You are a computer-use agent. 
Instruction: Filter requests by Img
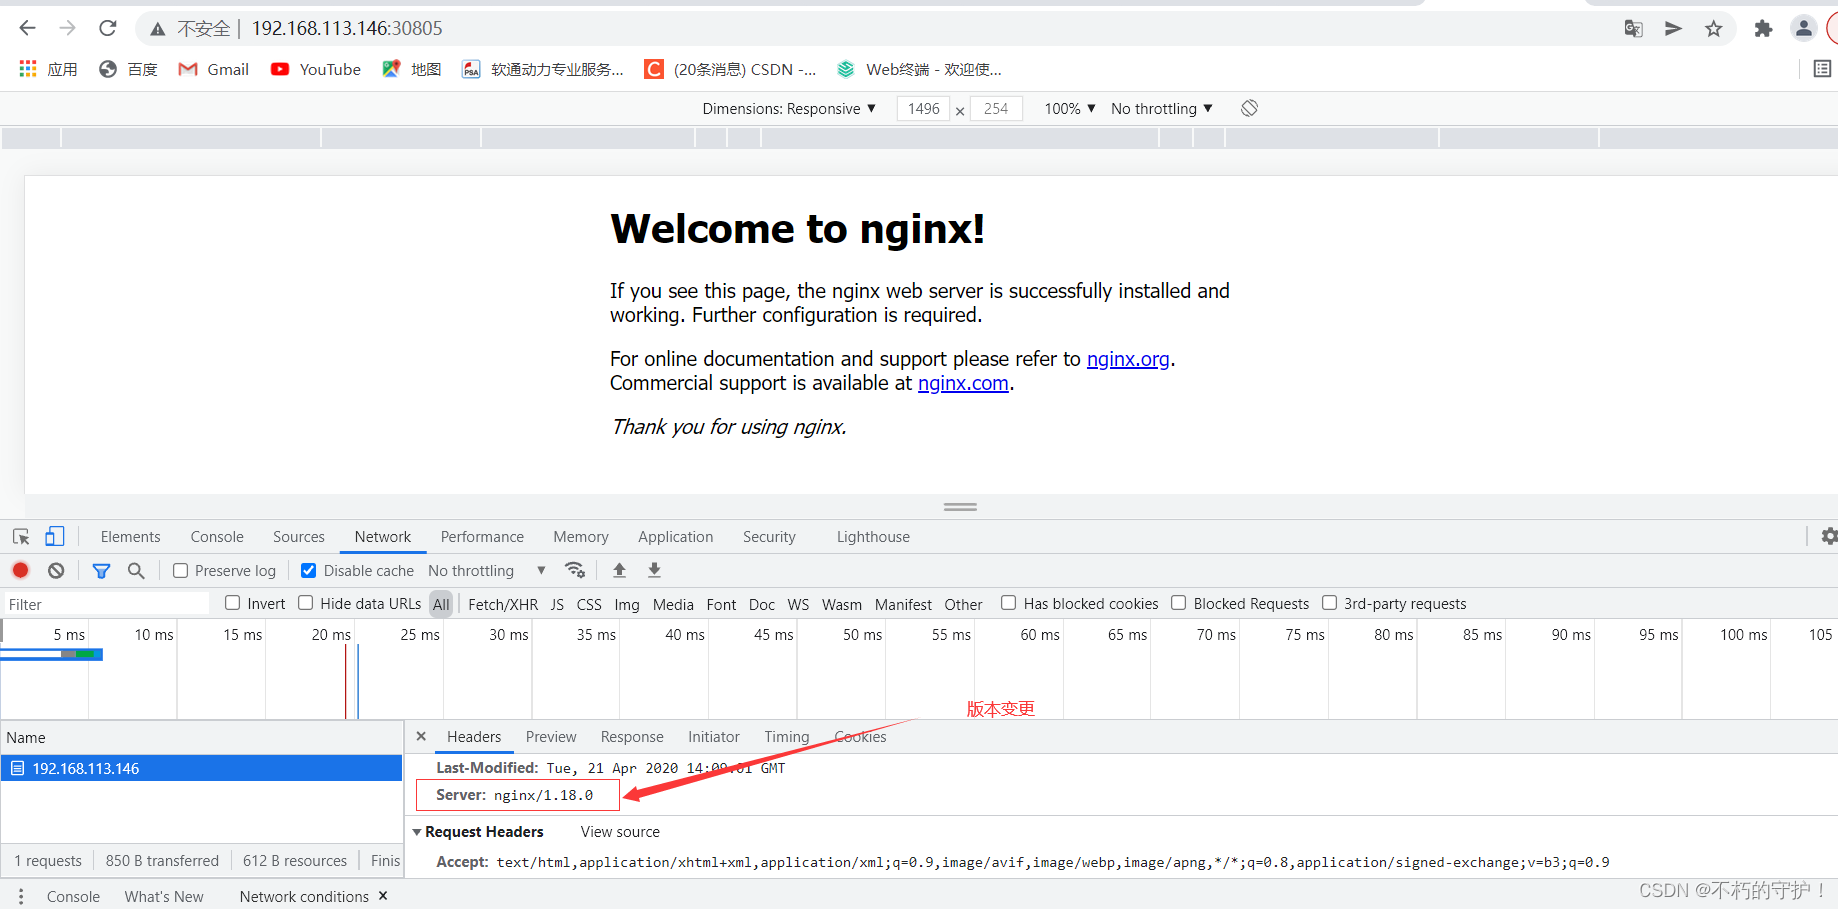click(627, 604)
